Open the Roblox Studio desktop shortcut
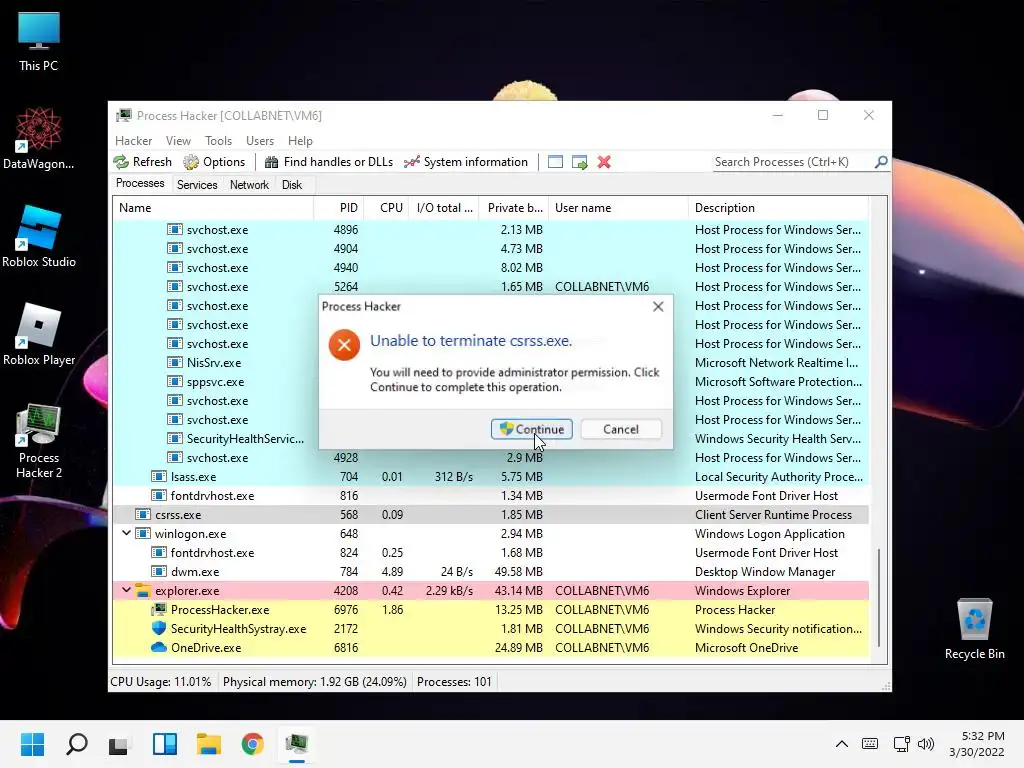The image size is (1024, 768). point(39,236)
